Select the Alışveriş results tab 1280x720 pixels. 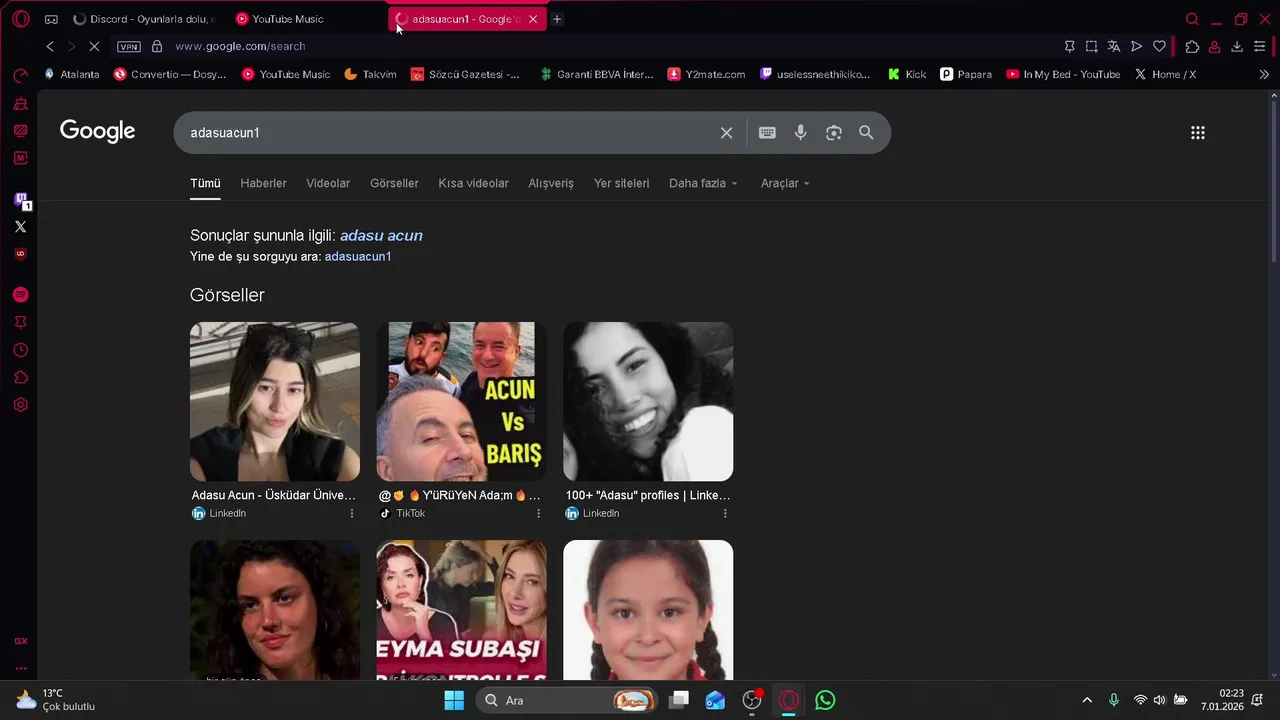[551, 183]
